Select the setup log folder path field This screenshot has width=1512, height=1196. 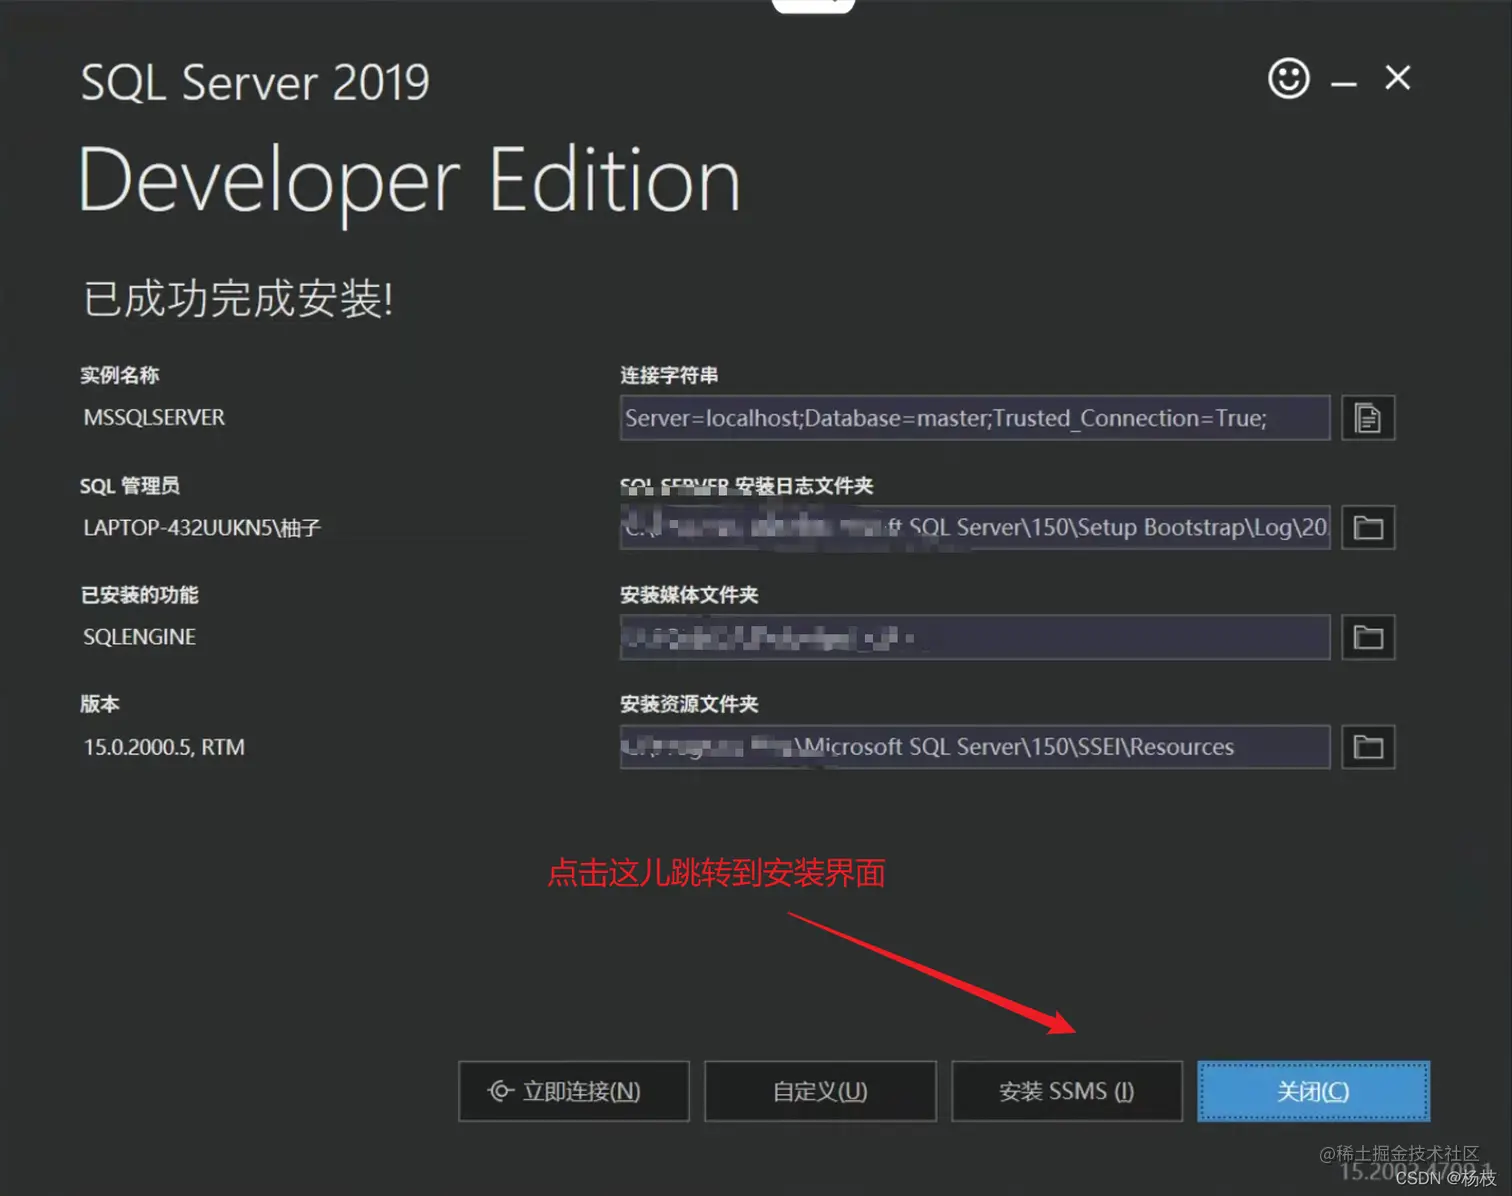(x=975, y=527)
